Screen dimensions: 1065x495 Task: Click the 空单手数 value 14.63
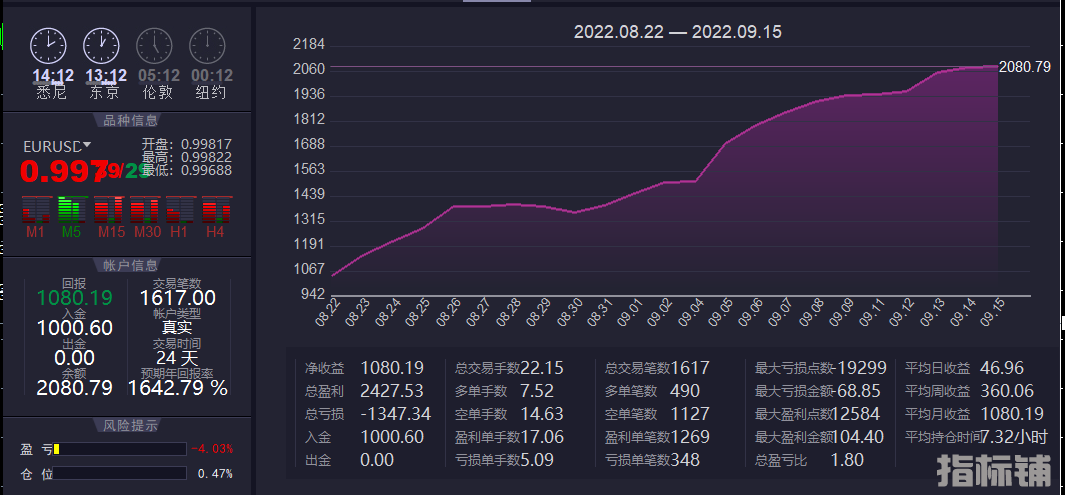click(x=542, y=414)
